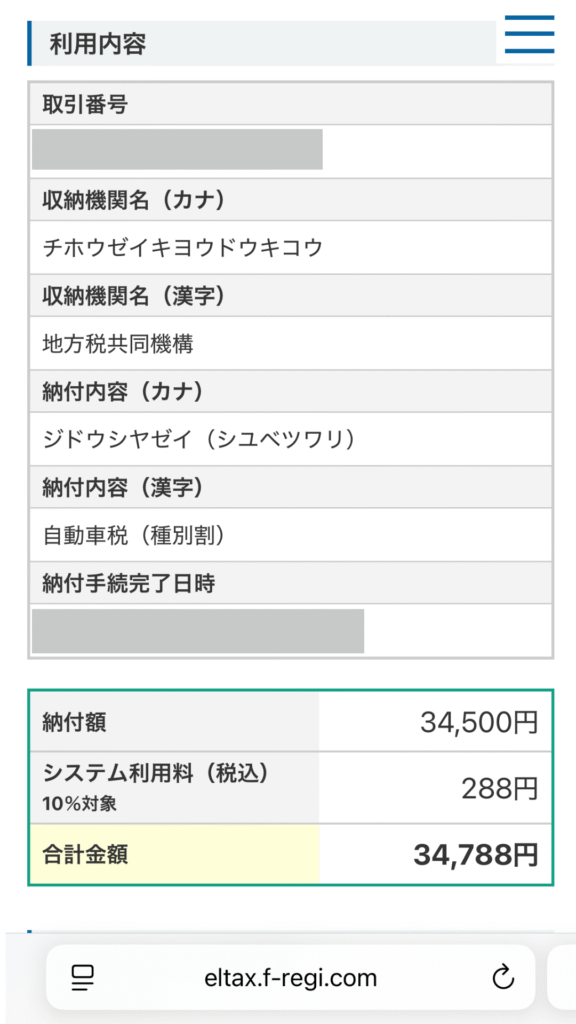Tap the reload page icon
The image size is (576, 1024).
coord(503,977)
